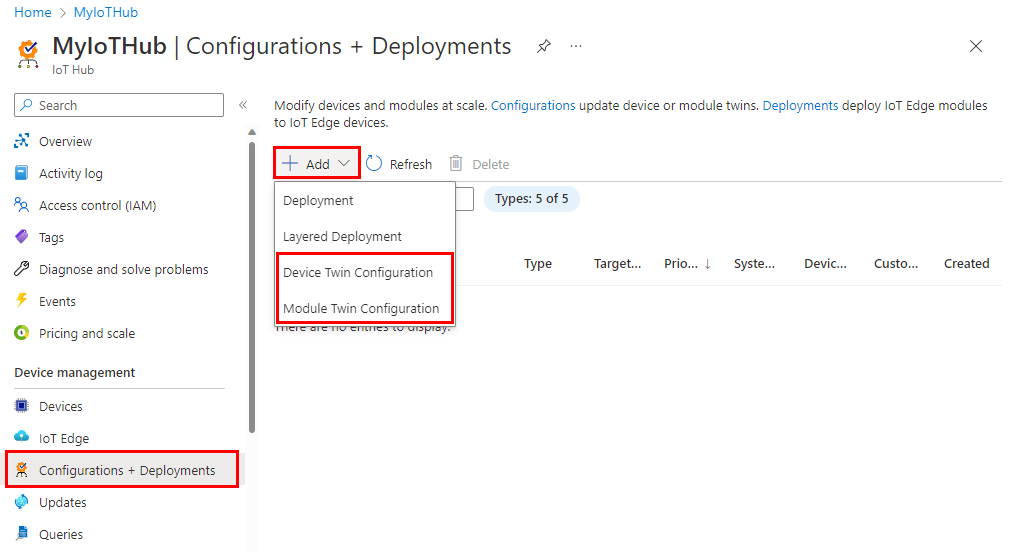
Task: Follow the Configurations link in the description
Action: click(x=533, y=105)
